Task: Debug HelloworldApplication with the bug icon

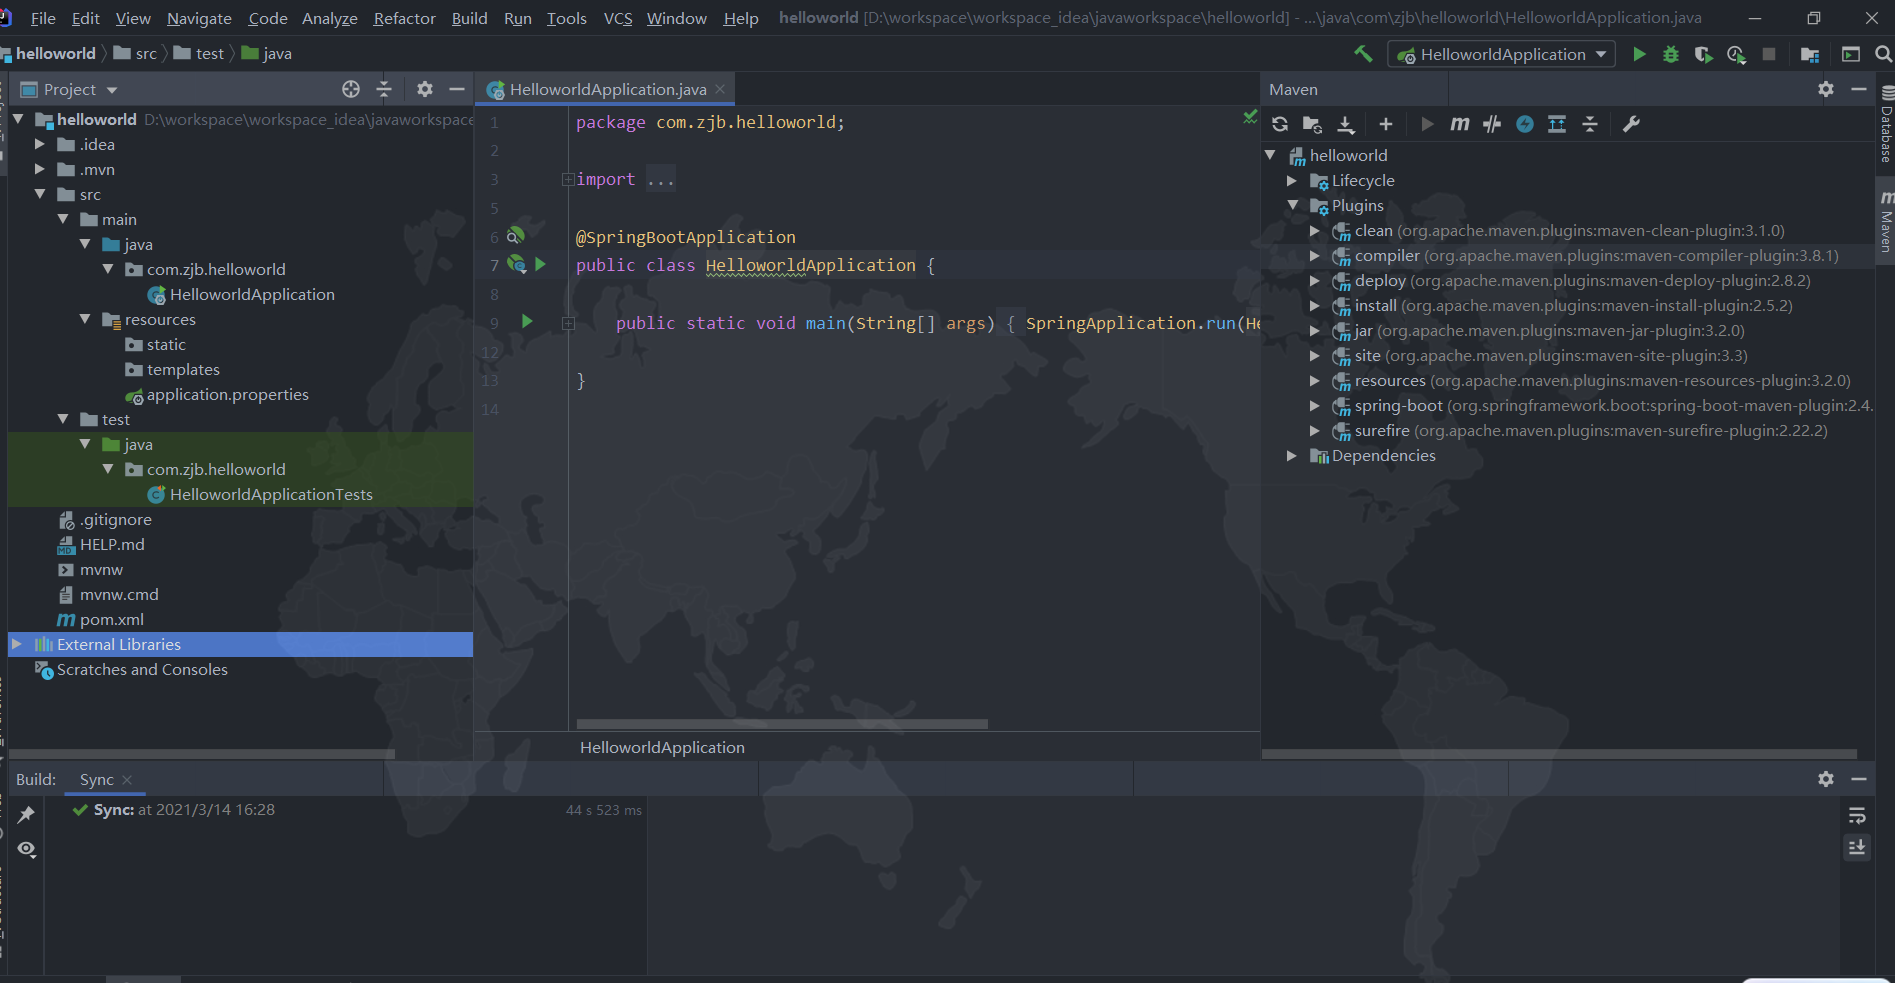Action: (x=1671, y=54)
